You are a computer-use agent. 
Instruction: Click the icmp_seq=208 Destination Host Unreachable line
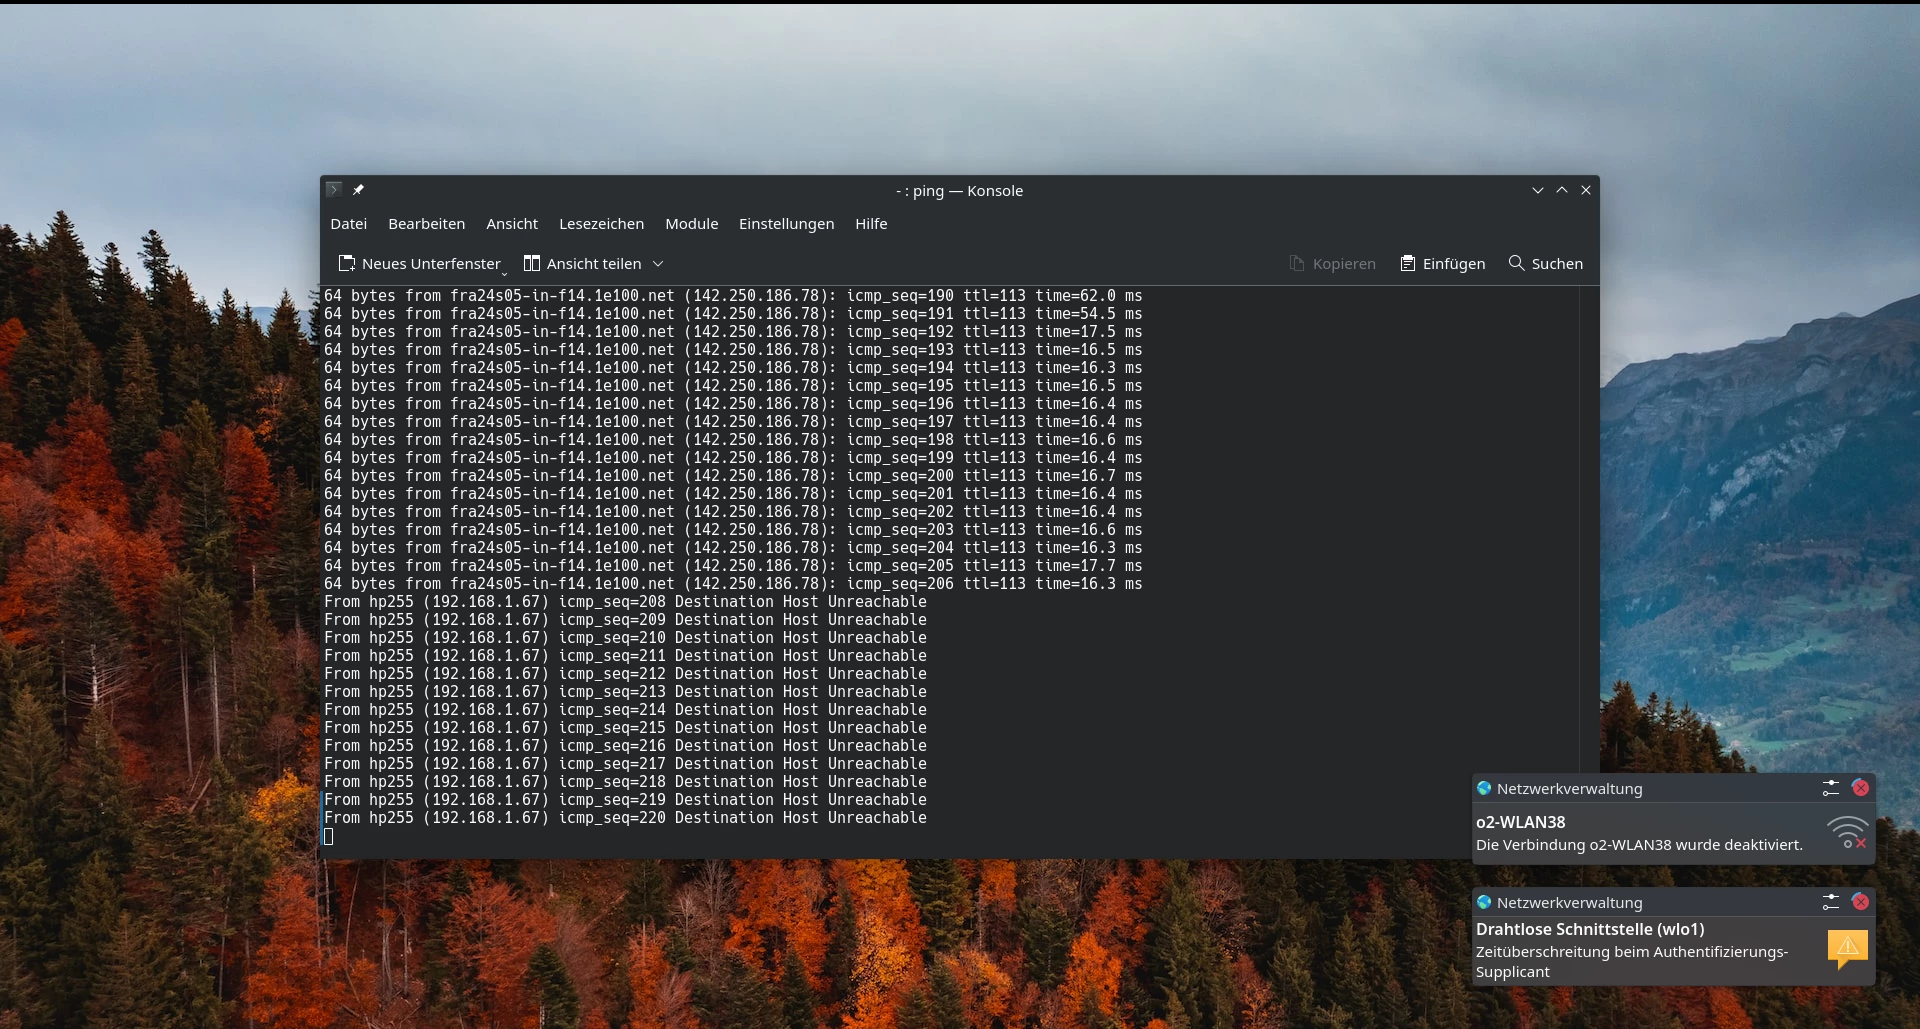coord(625,602)
